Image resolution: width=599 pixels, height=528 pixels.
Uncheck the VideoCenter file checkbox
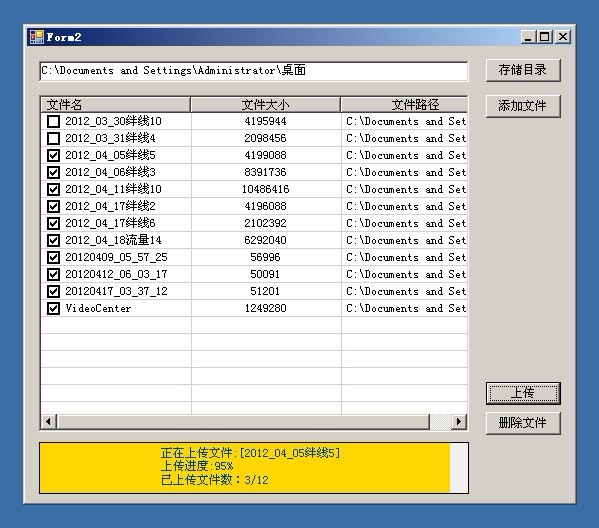point(53,308)
